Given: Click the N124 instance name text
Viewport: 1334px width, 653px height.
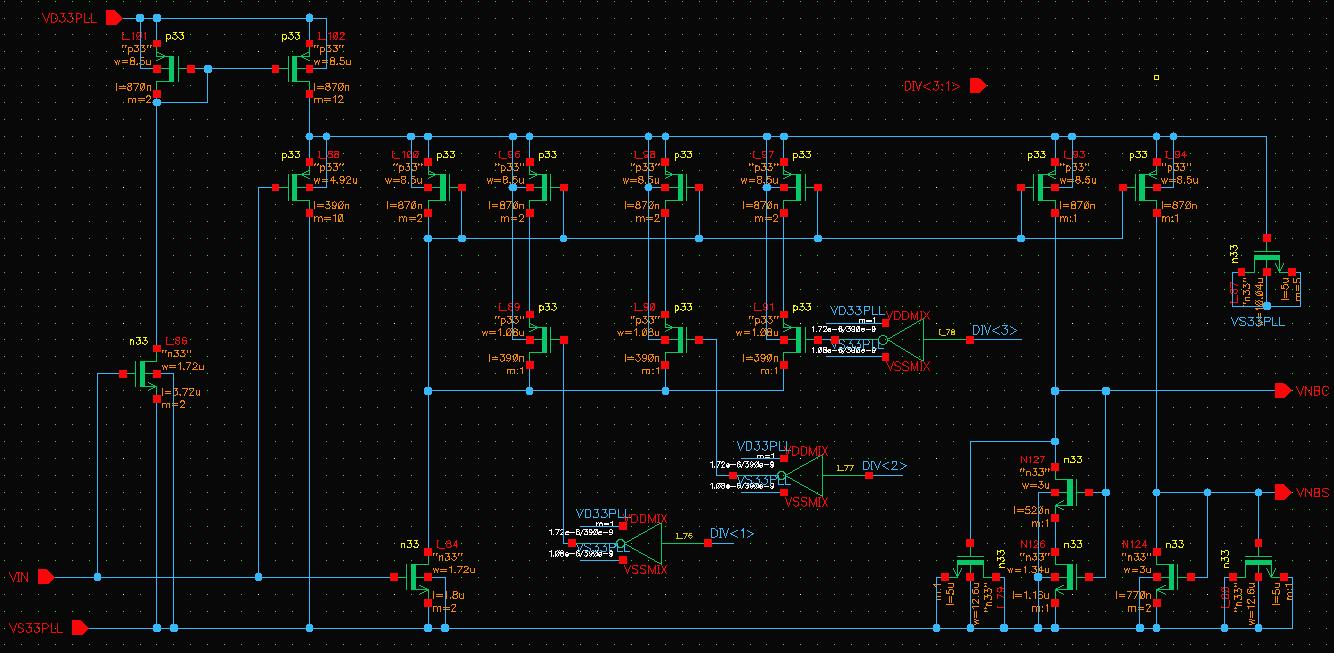Looking at the screenshot, I should (x=1135, y=544).
